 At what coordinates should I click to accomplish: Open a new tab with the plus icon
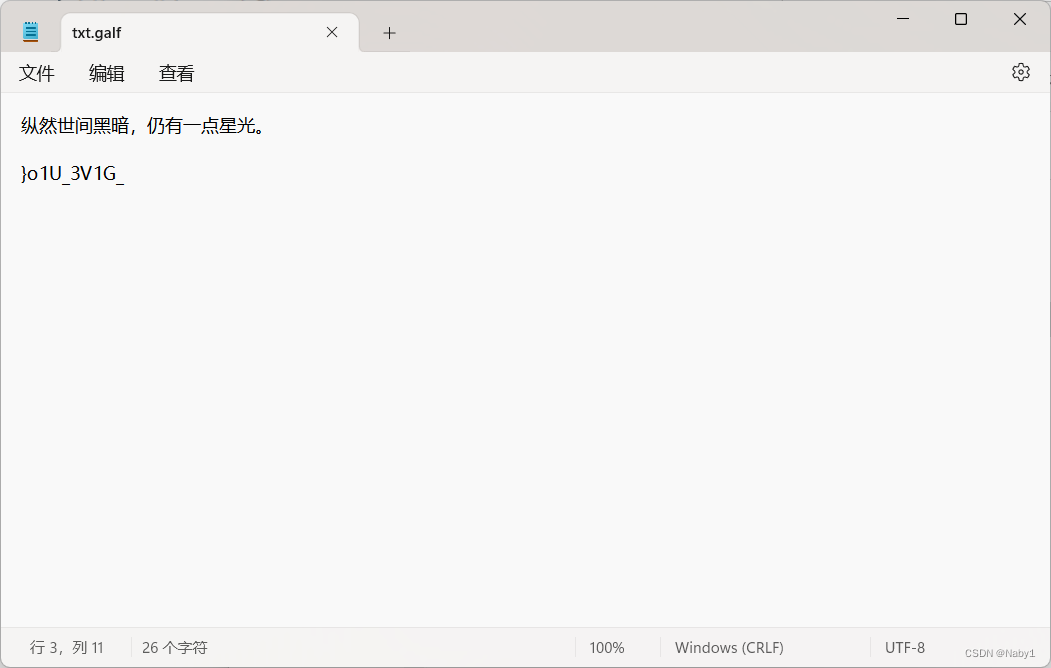tap(389, 32)
